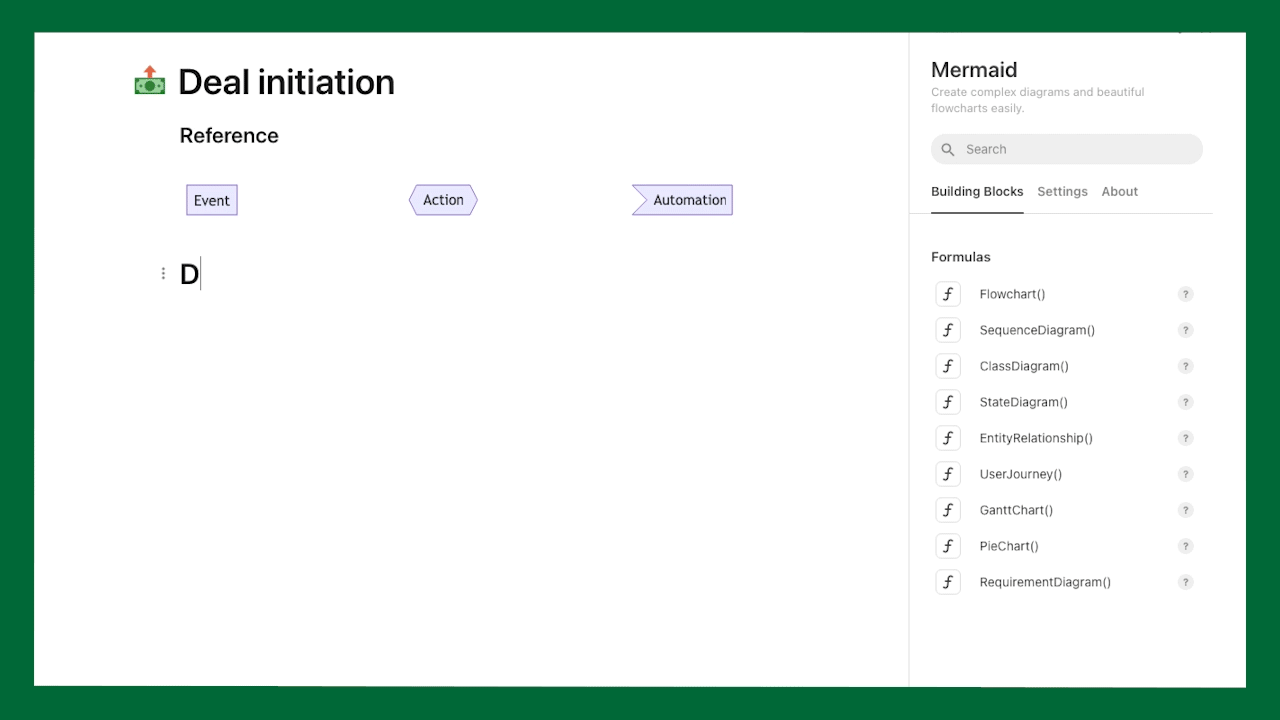1280x720 pixels.
Task: Expand options for PieChart() help
Action: pyautogui.click(x=1186, y=546)
